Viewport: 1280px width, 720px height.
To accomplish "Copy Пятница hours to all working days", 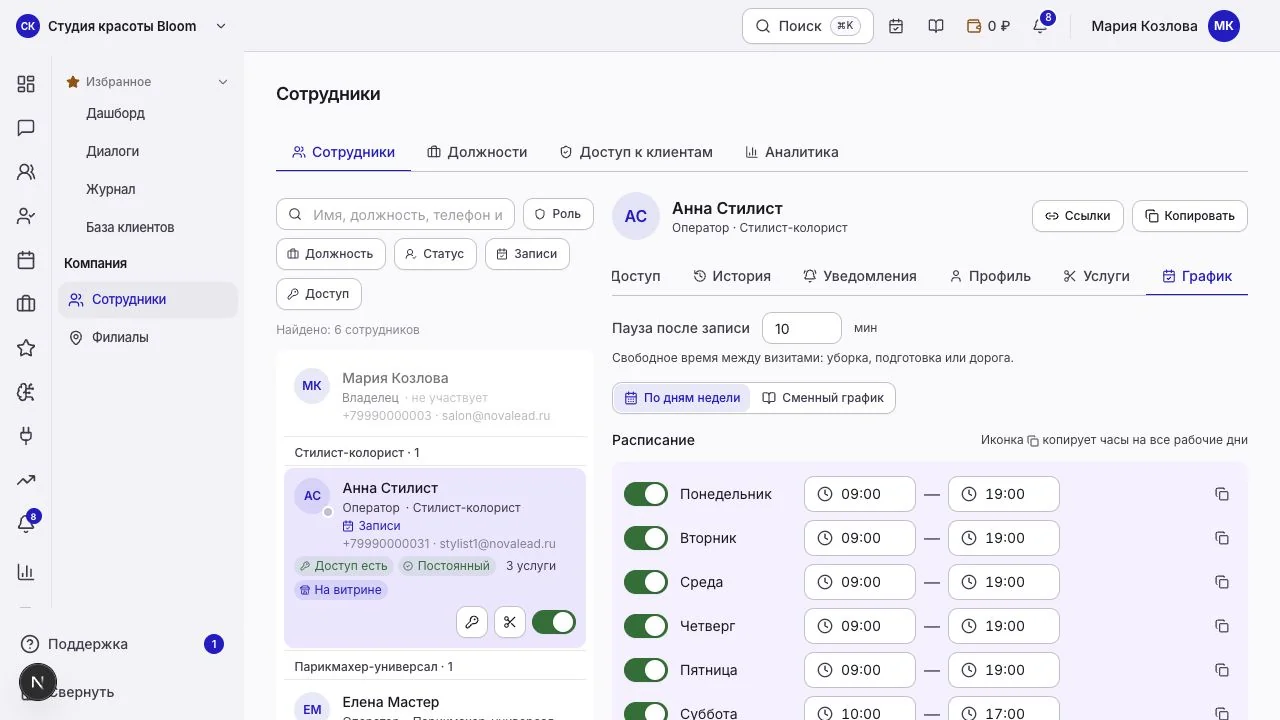I will (x=1222, y=670).
